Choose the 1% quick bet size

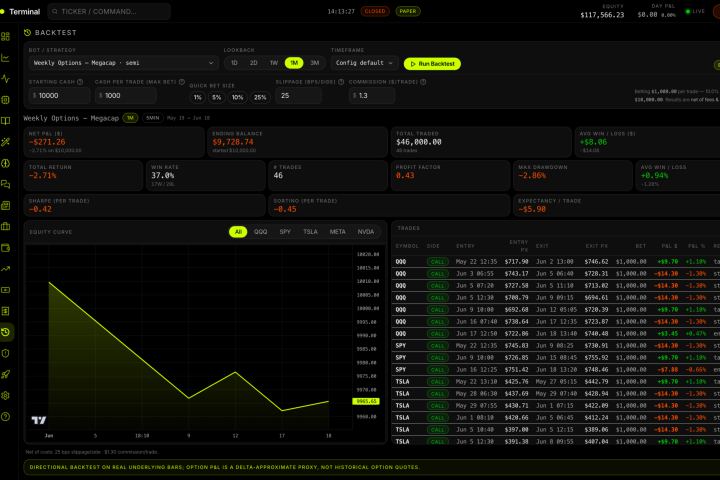tap(197, 97)
